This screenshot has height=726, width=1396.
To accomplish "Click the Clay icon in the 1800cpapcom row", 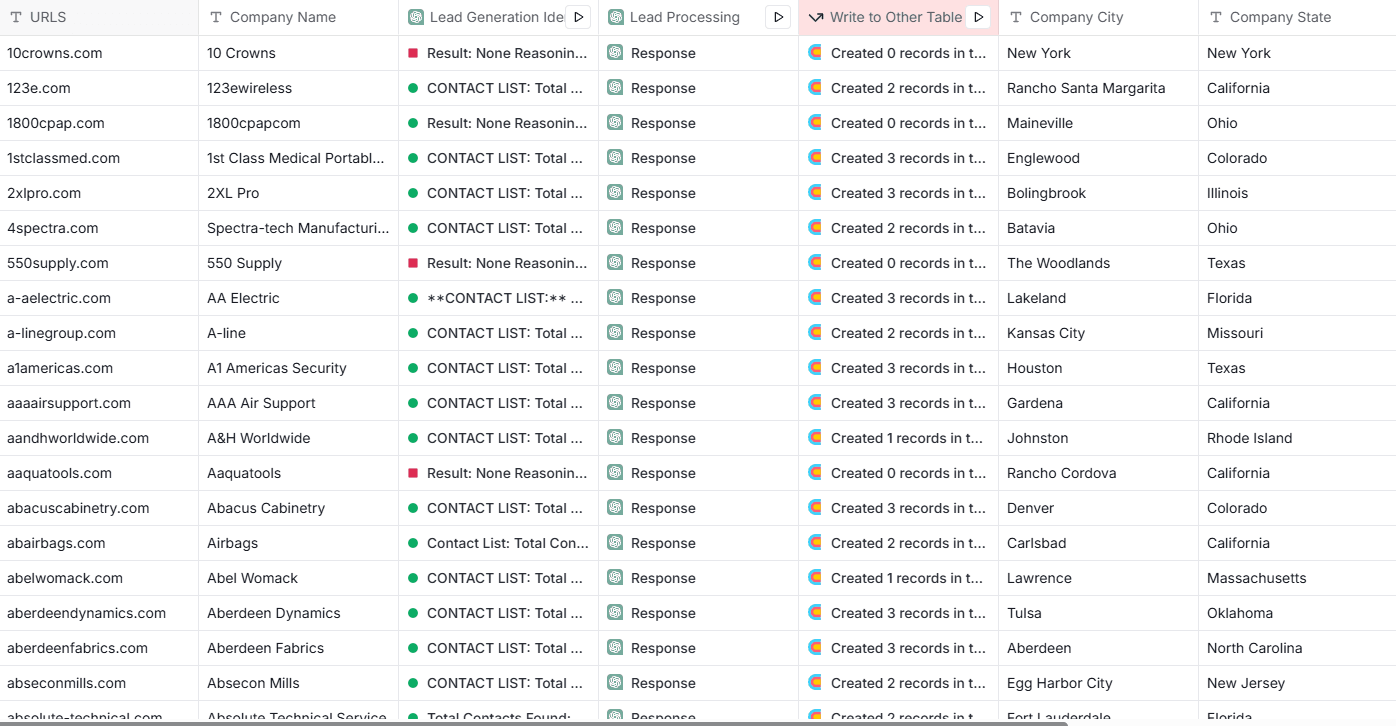I will tap(815, 122).
